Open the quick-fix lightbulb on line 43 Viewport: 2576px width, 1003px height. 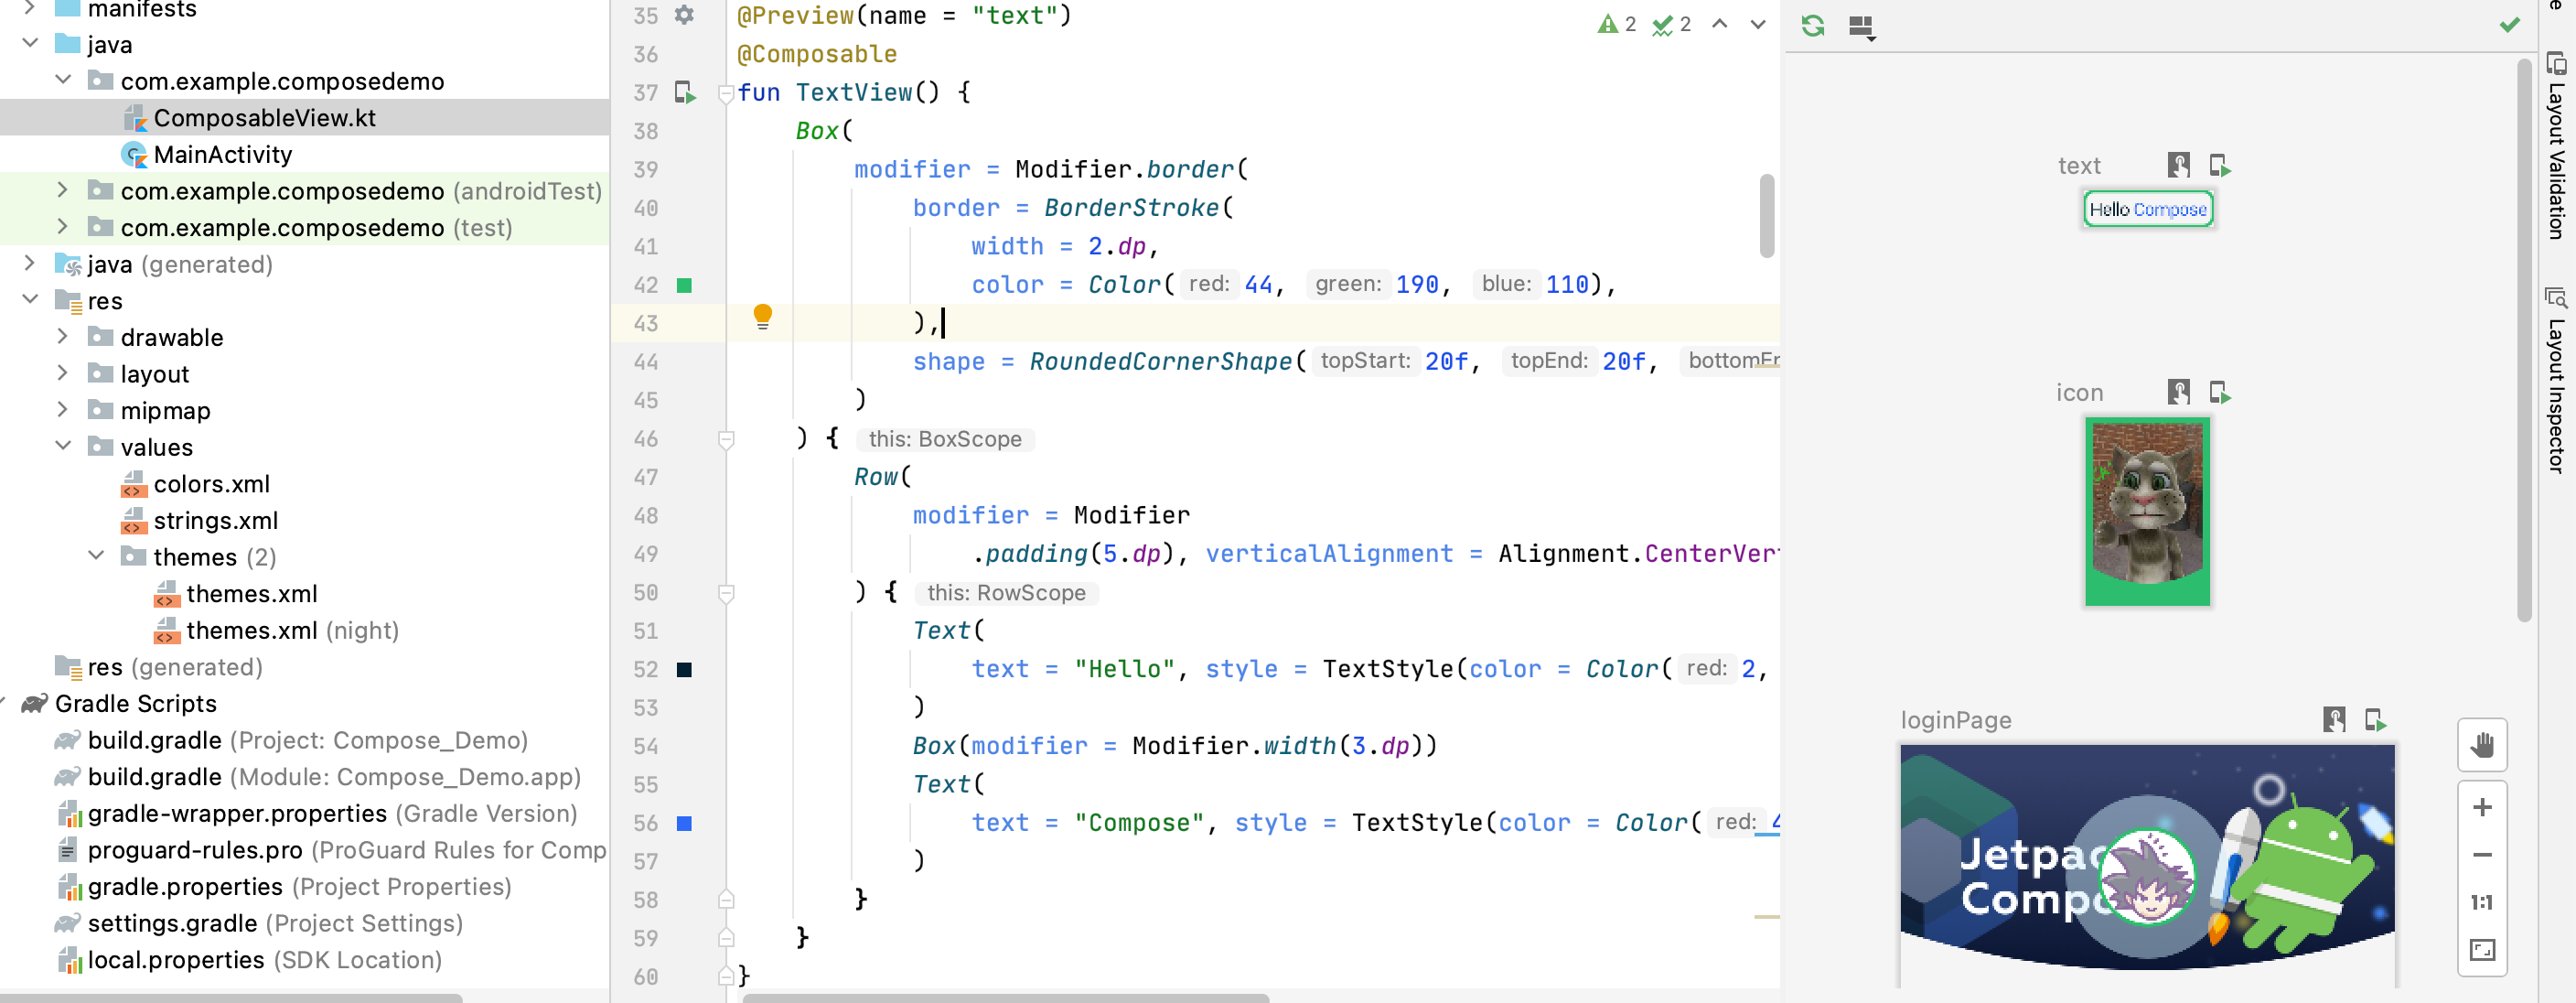point(763,315)
